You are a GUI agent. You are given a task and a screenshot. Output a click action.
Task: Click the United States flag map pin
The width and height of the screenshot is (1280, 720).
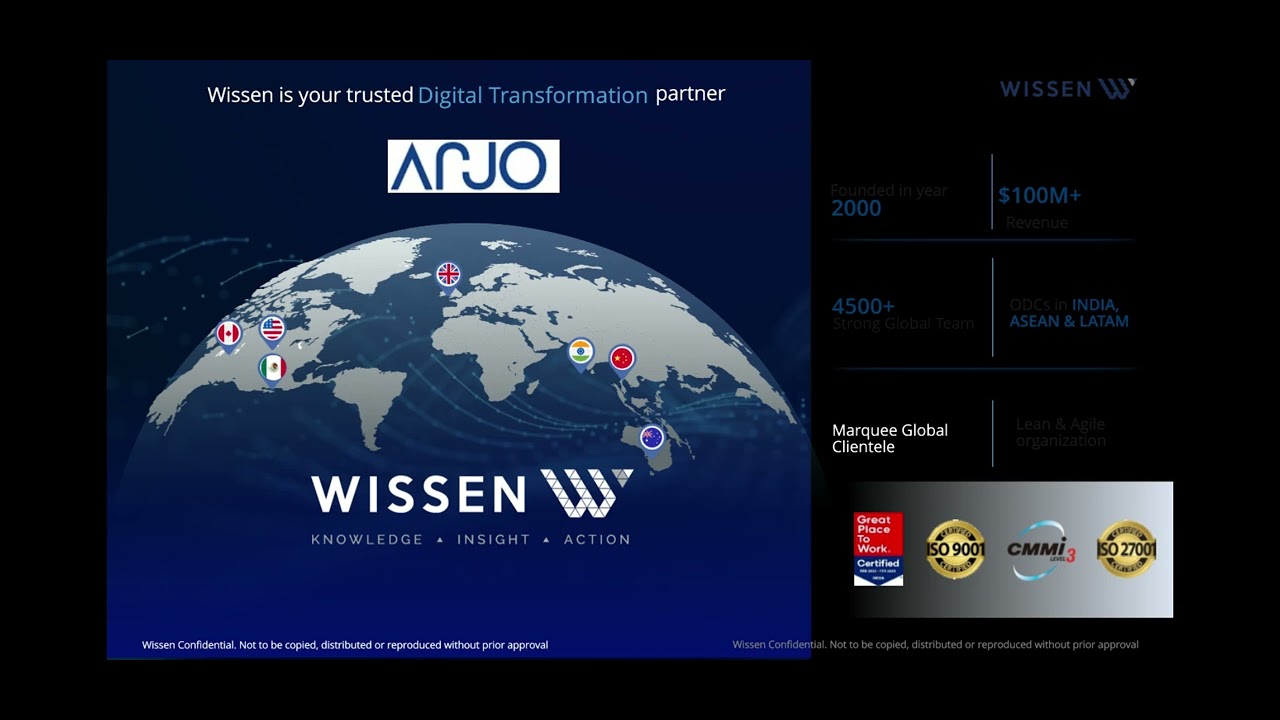tap(272, 331)
